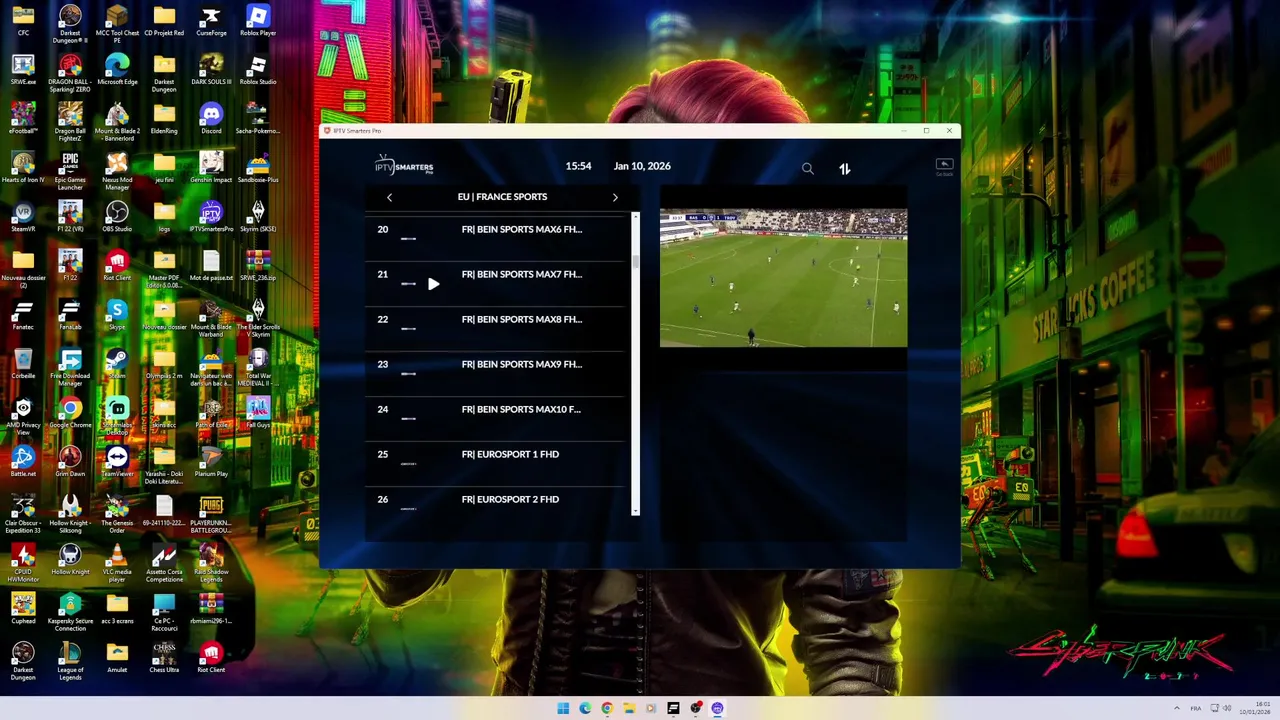Open the OBS Studio desktop icon

coord(117,217)
